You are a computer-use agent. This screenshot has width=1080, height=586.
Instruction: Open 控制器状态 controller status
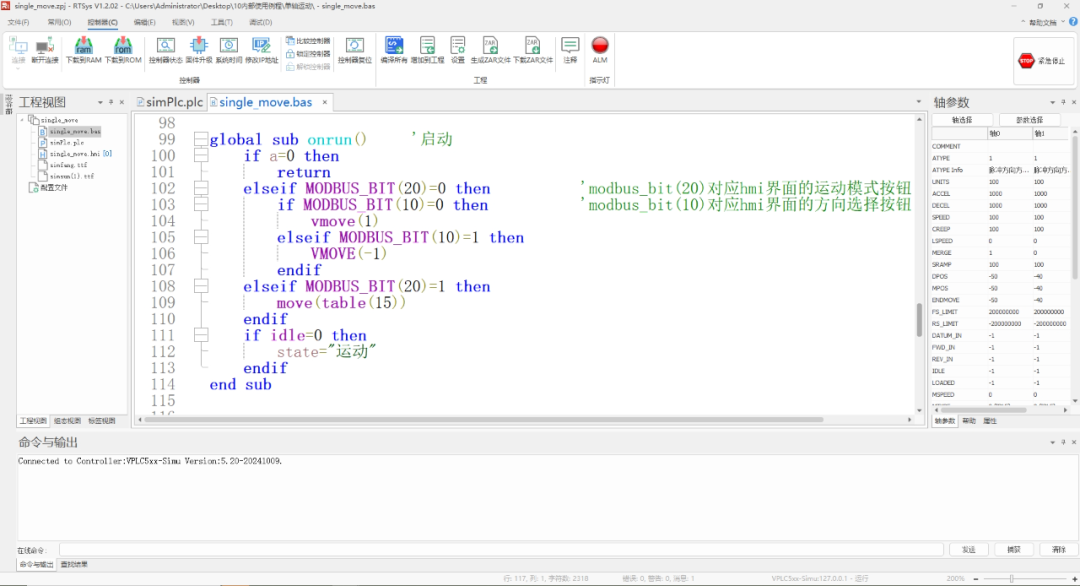(165, 51)
